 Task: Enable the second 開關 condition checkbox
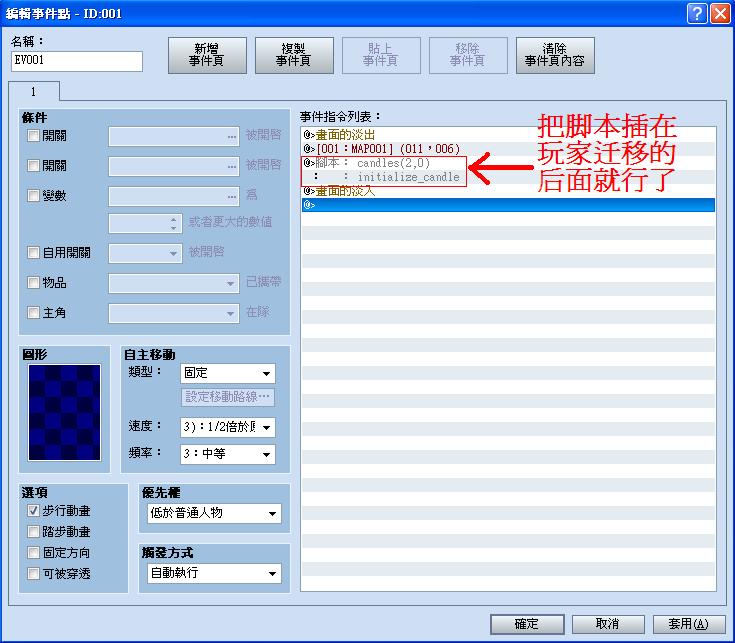pos(33,165)
